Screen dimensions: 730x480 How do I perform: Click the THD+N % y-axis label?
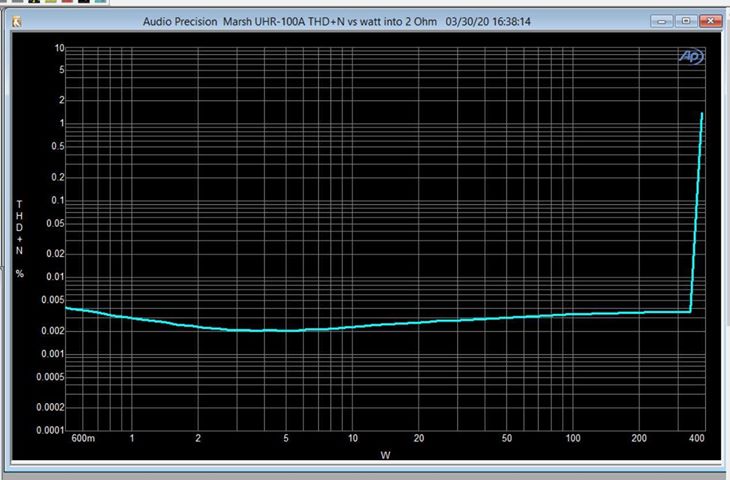(19, 239)
